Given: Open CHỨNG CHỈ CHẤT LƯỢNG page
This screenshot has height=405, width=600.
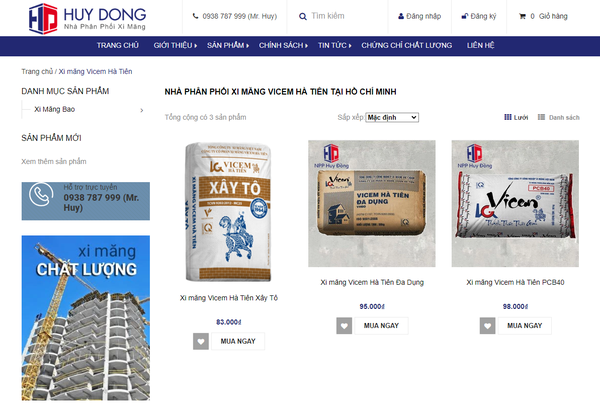Looking at the screenshot, I should (406, 46).
